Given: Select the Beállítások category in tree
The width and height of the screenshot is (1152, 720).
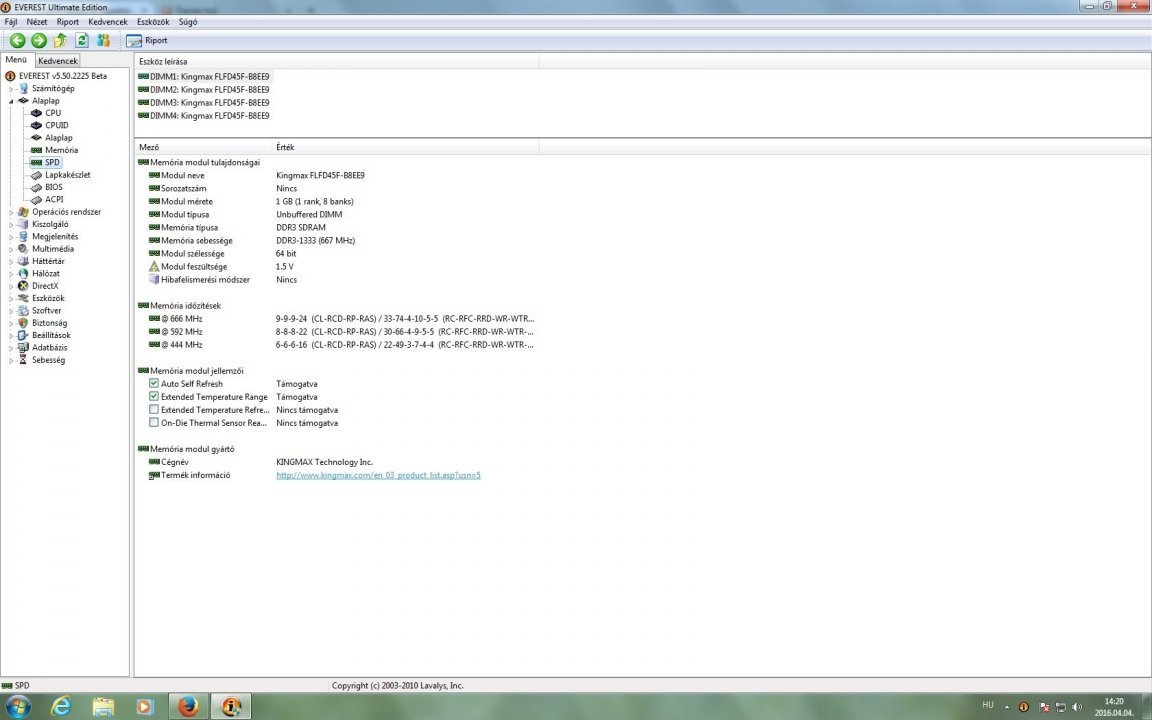Looking at the screenshot, I should tap(51, 335).
